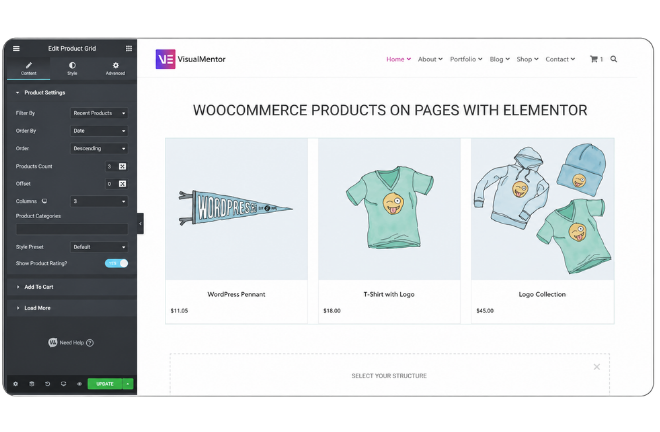Expand the Add To Cart section
The height and width of the screenshot is (432, 660).
72,287
